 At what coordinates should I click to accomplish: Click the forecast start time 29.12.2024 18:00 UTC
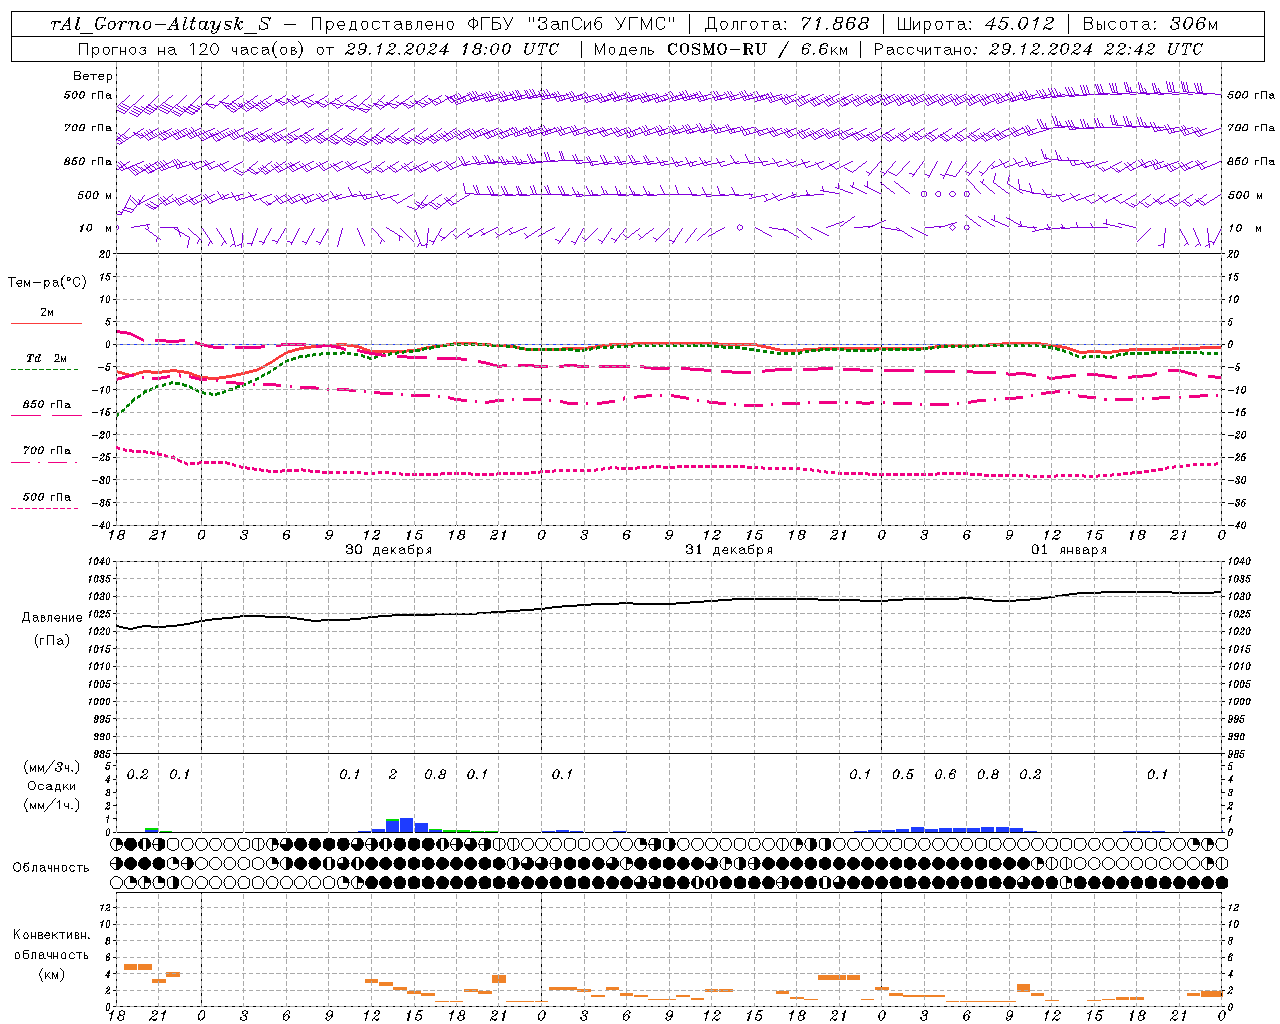pyautogui.click(x=452, y=49)
